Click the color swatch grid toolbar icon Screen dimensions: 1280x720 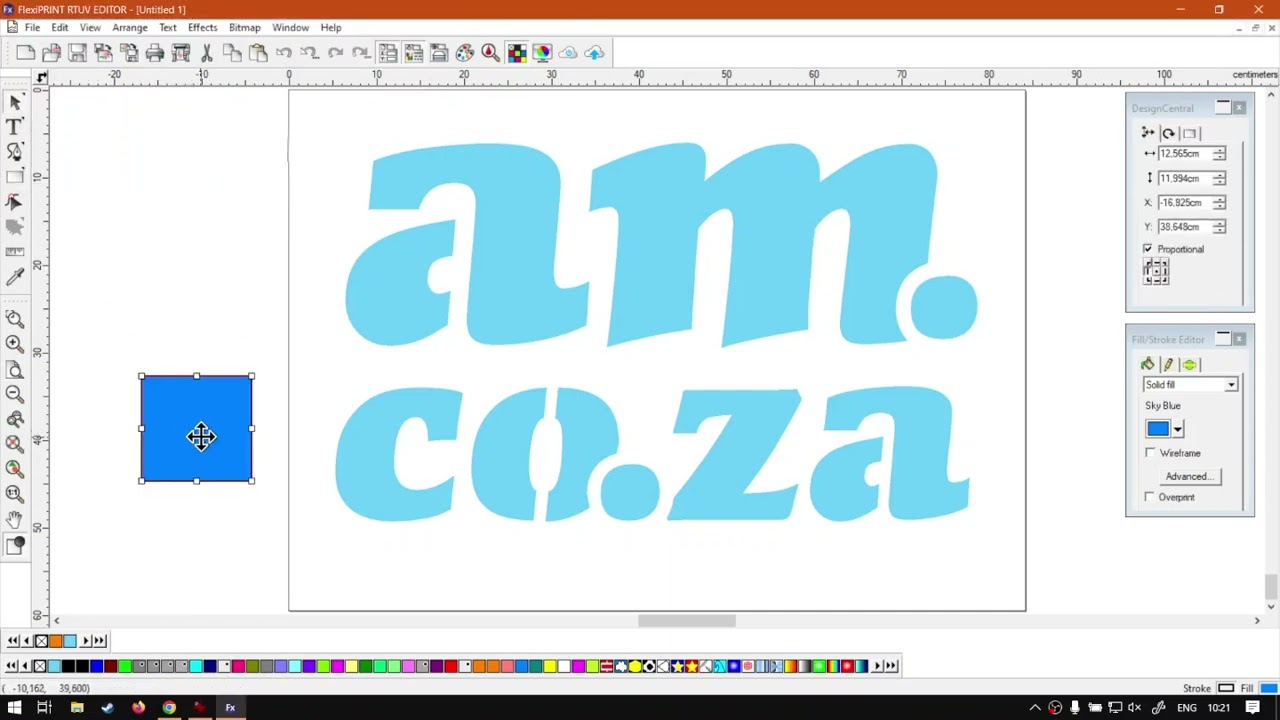point(517,53)
